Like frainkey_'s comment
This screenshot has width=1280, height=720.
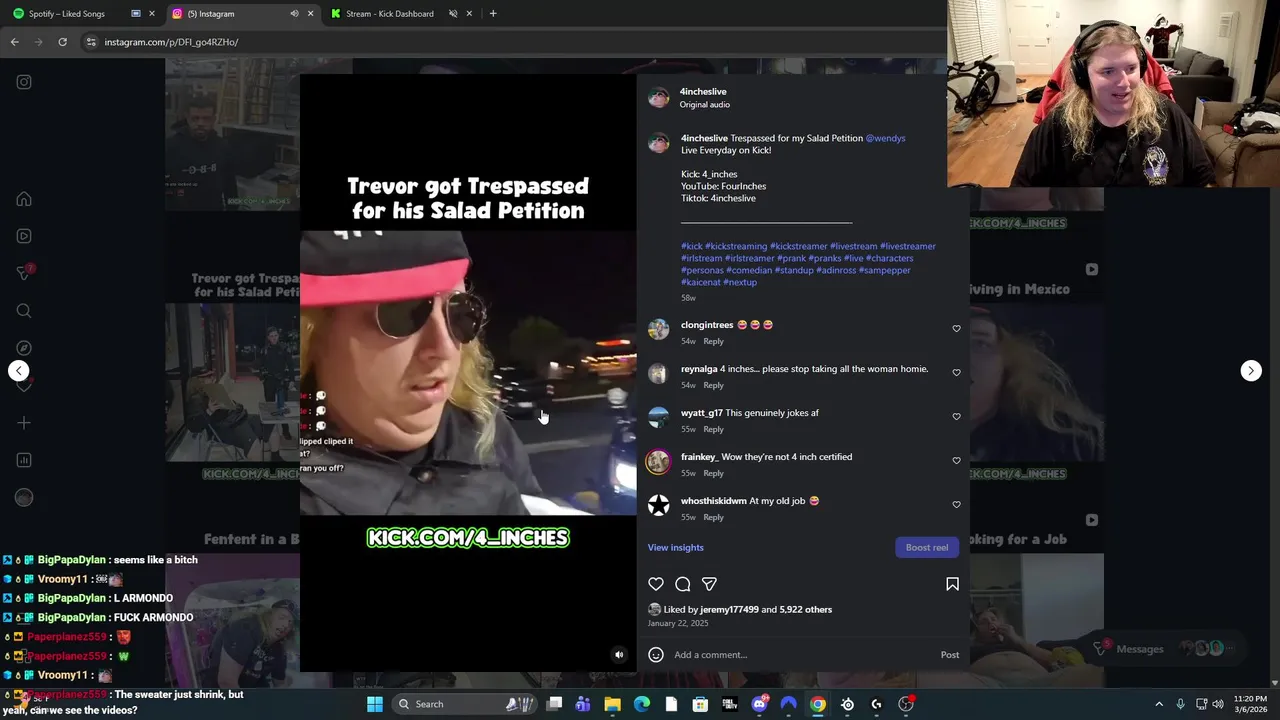click(x=956, y=461)
